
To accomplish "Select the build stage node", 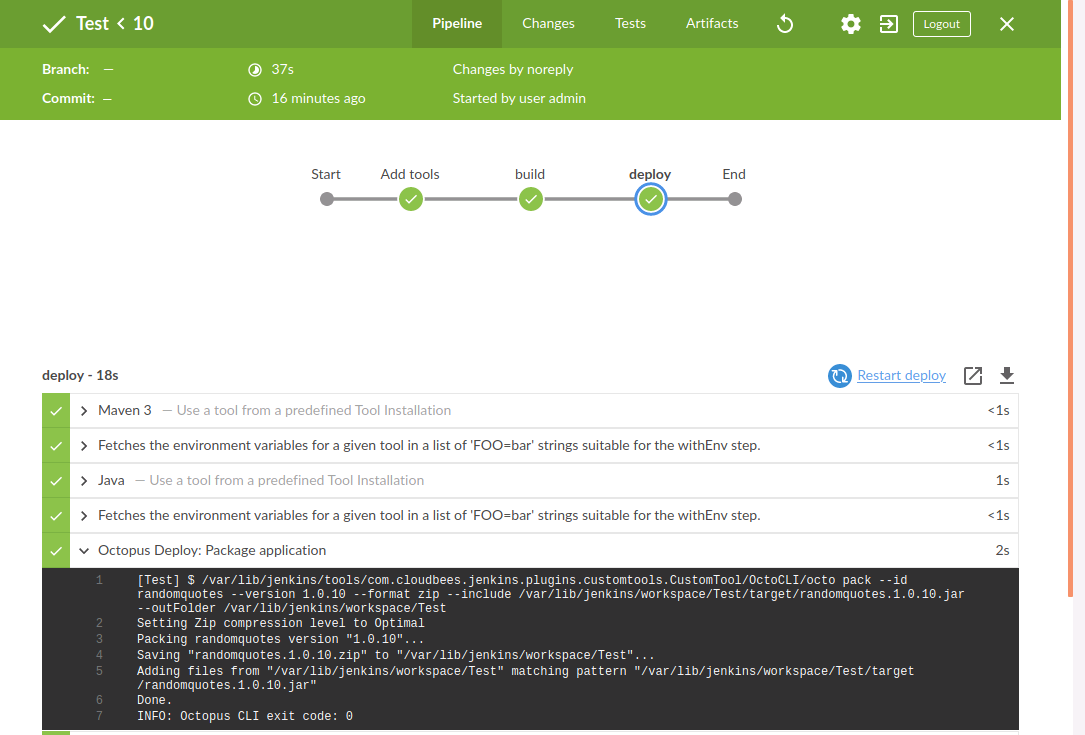I will [x=531, y=199].
